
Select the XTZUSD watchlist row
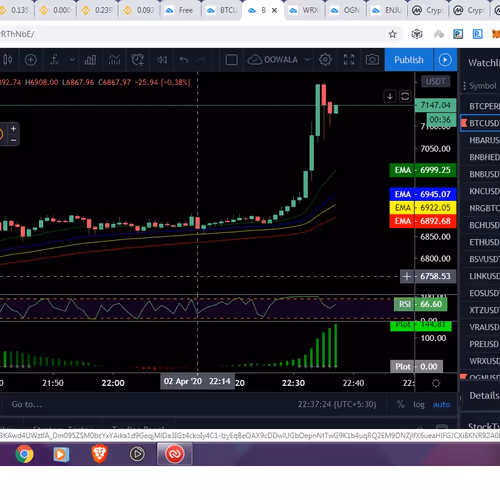481,310
